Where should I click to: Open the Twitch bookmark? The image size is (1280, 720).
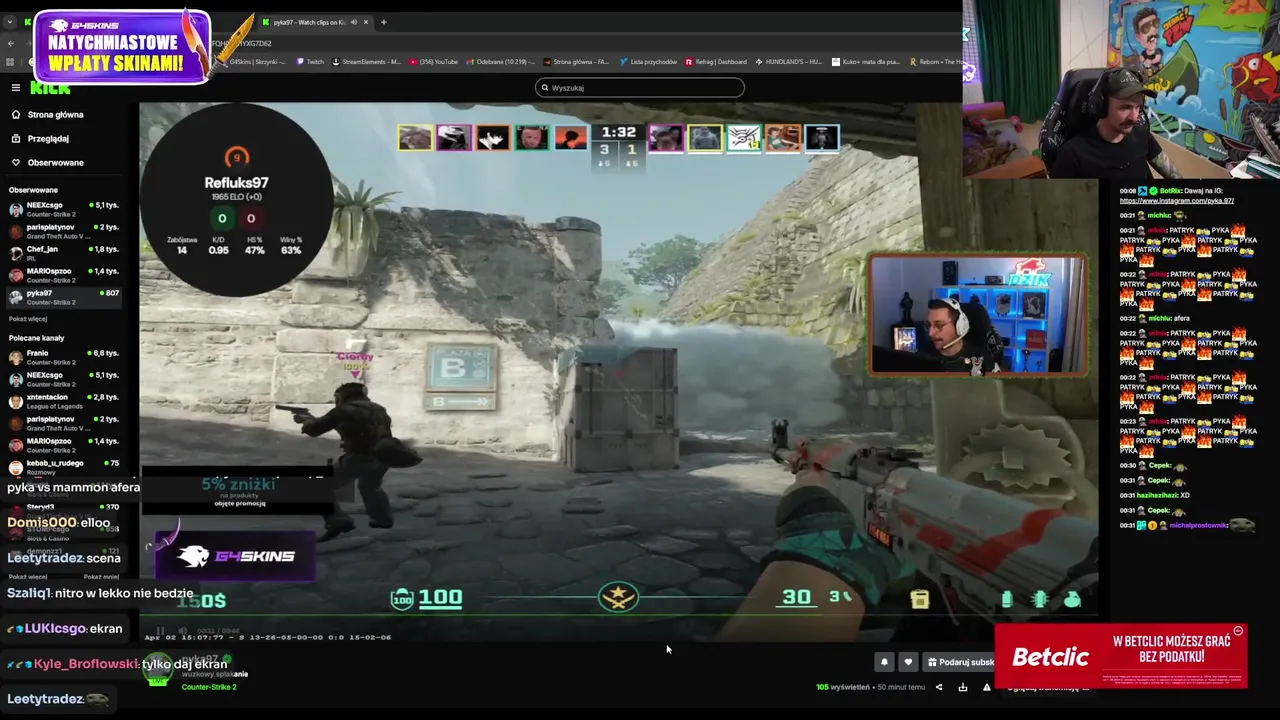tap(310, 62)
